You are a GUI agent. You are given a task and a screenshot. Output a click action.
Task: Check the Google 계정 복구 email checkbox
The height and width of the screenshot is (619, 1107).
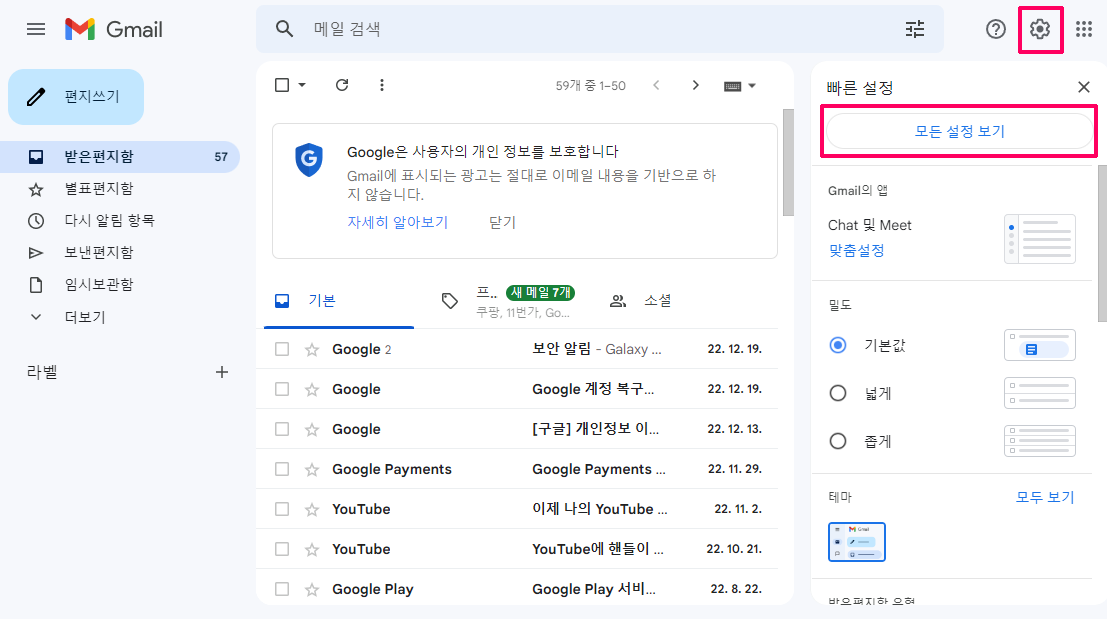click(x=282, y=390)
